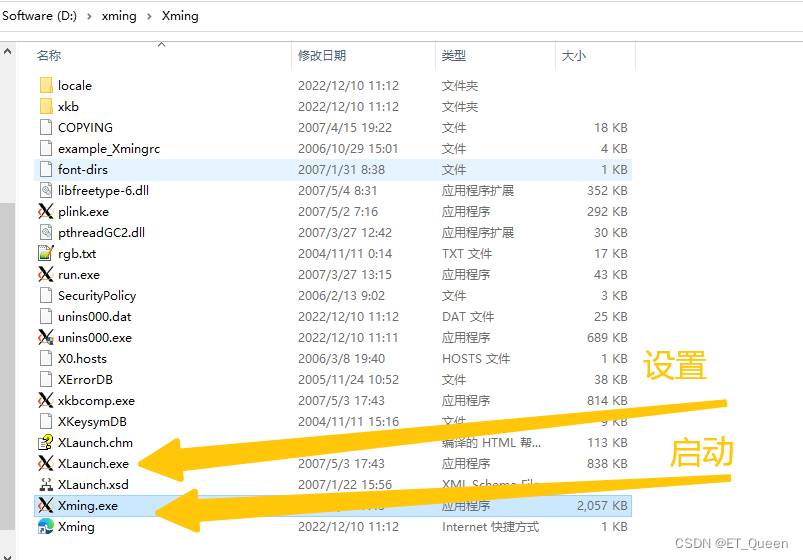The image size is (803, 560).
Task: Select the file name XLaunch.xsd
Action: click(93, 485)
